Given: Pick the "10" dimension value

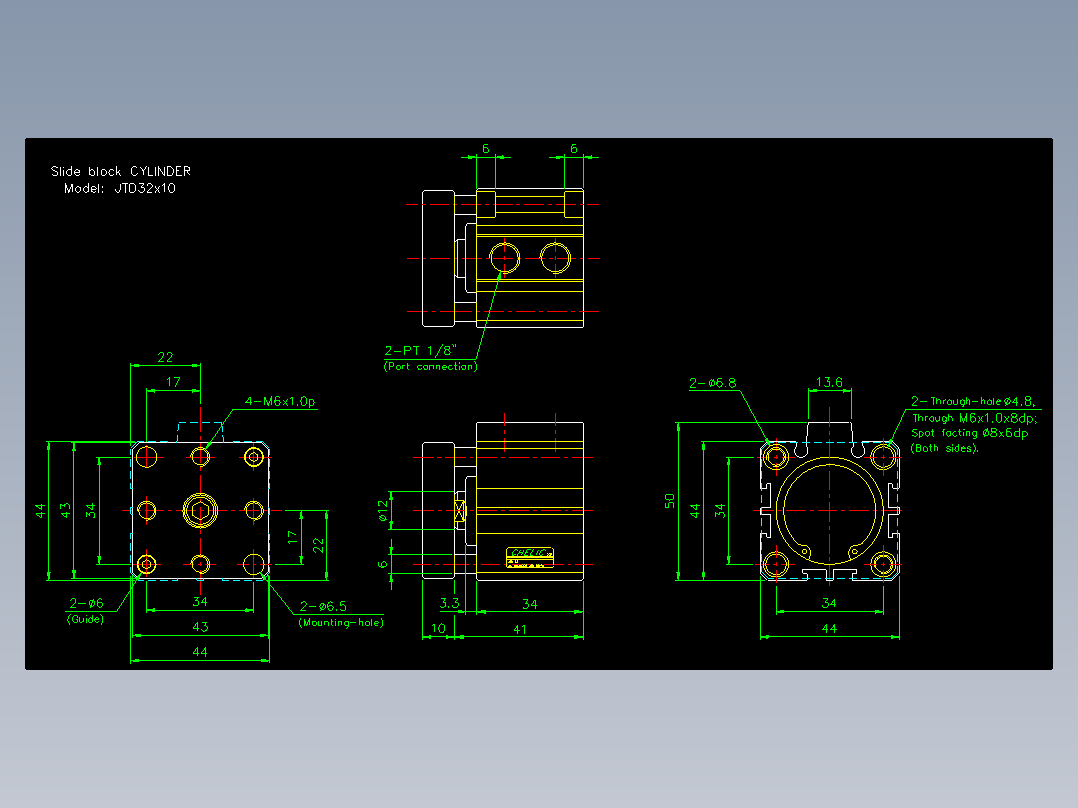Looking at the screenshot, I should point(438,629).
